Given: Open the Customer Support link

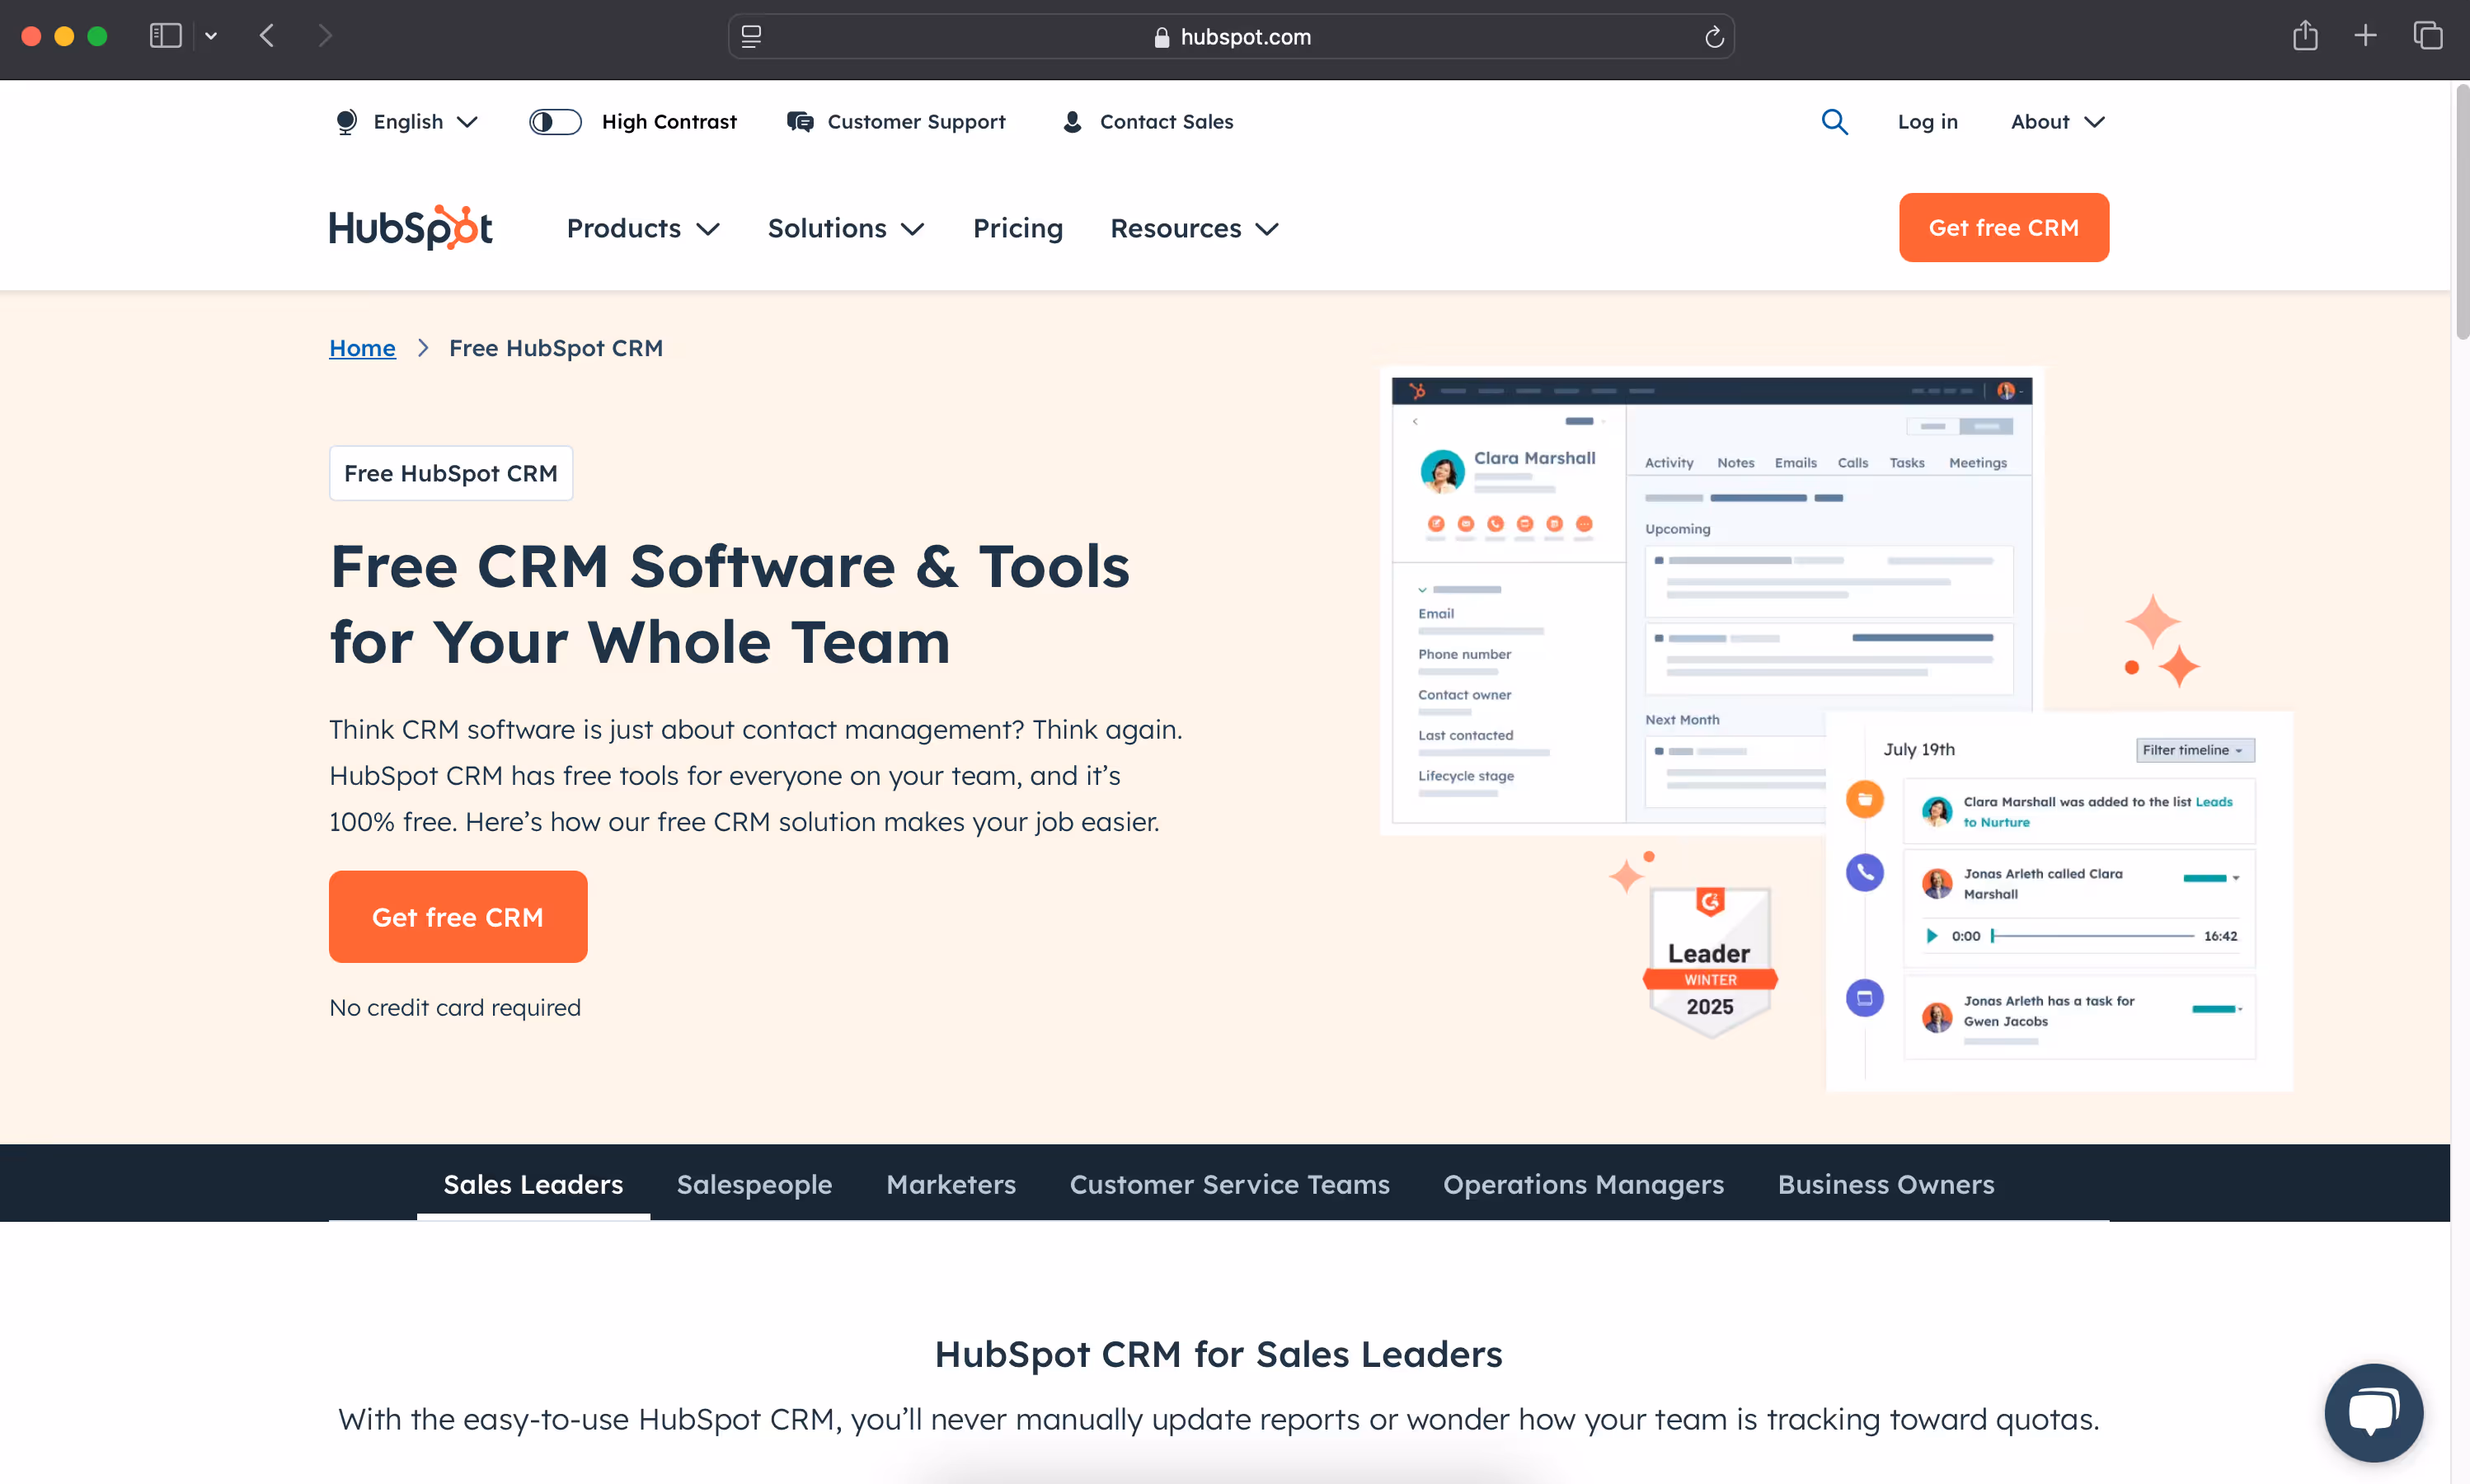Looking at the screenshot, I should pyautogui.click(x=916, y=121).
